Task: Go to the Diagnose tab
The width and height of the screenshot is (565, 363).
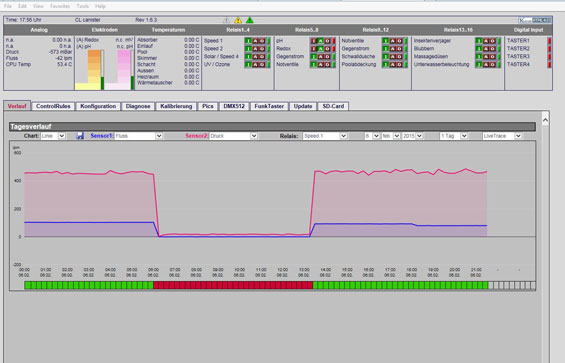Action: tap(138, 106)
